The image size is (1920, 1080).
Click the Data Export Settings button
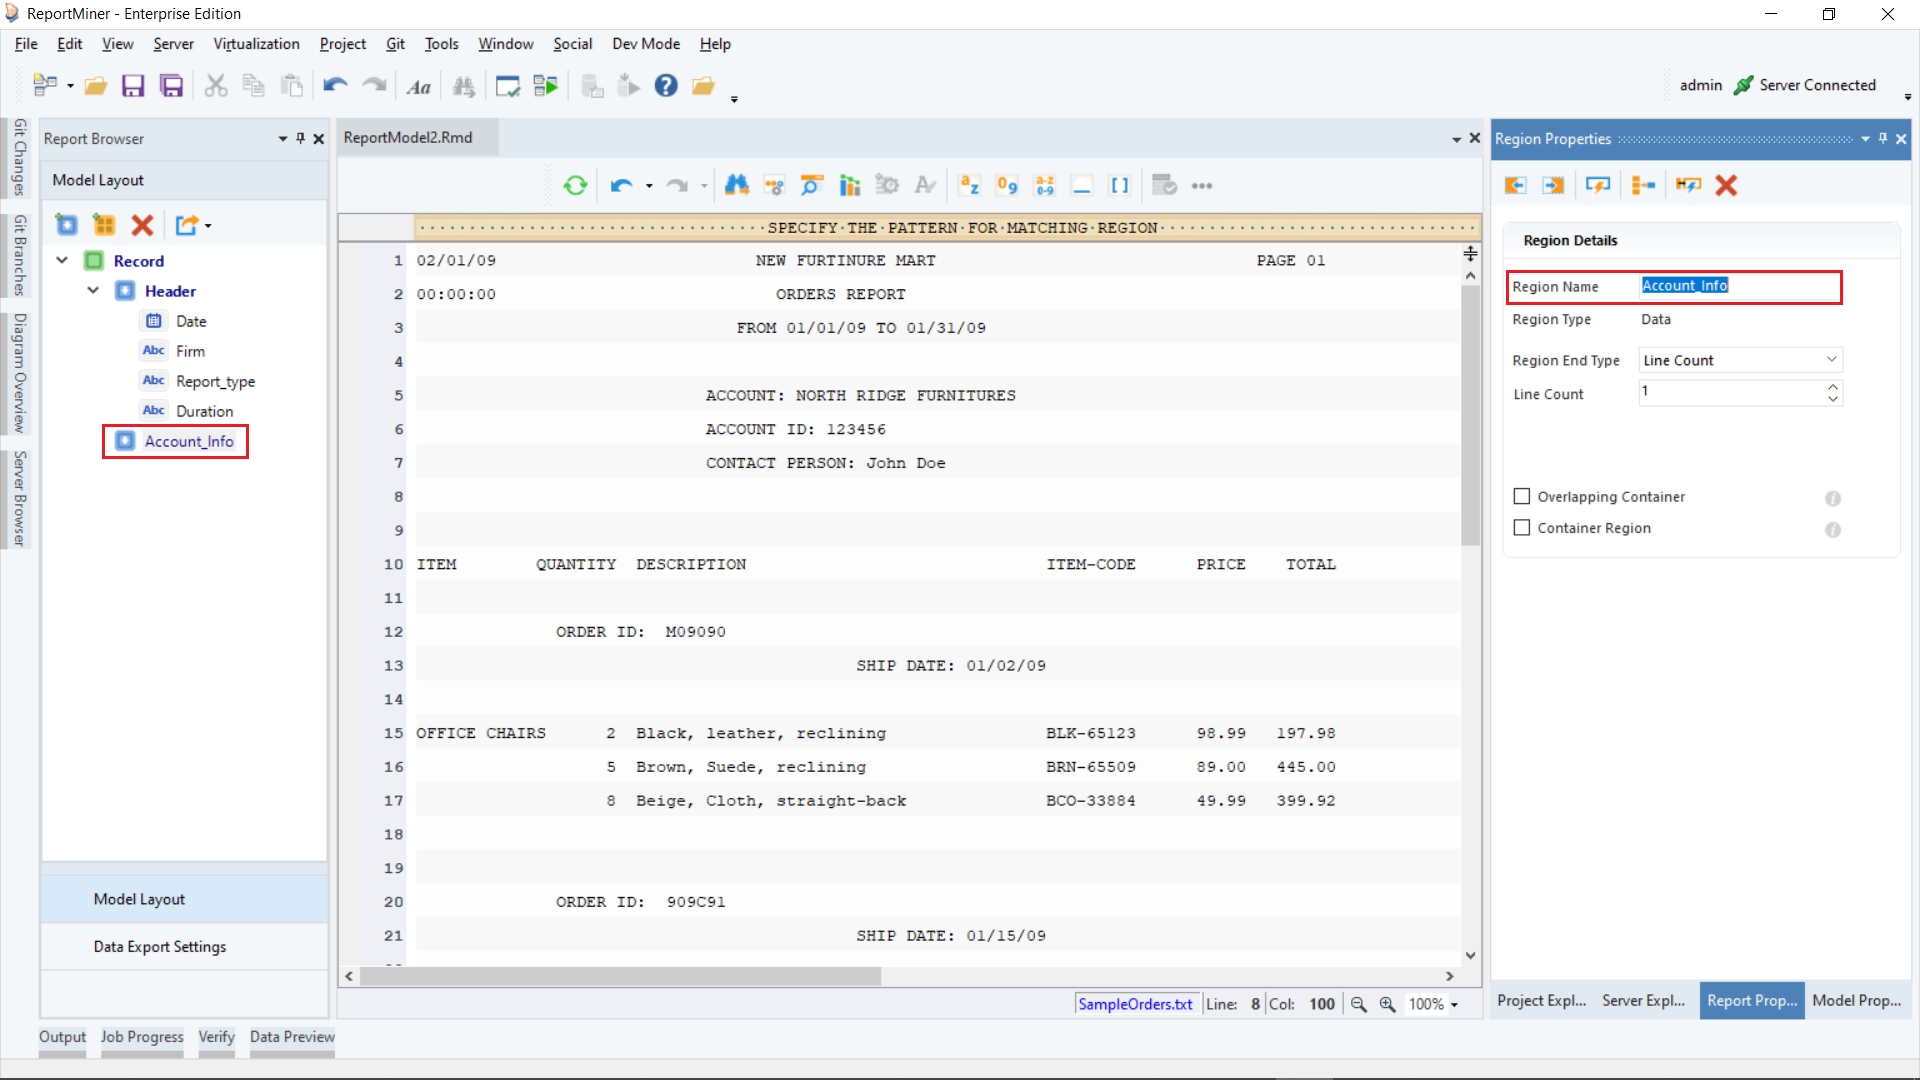tap(160, 947)
